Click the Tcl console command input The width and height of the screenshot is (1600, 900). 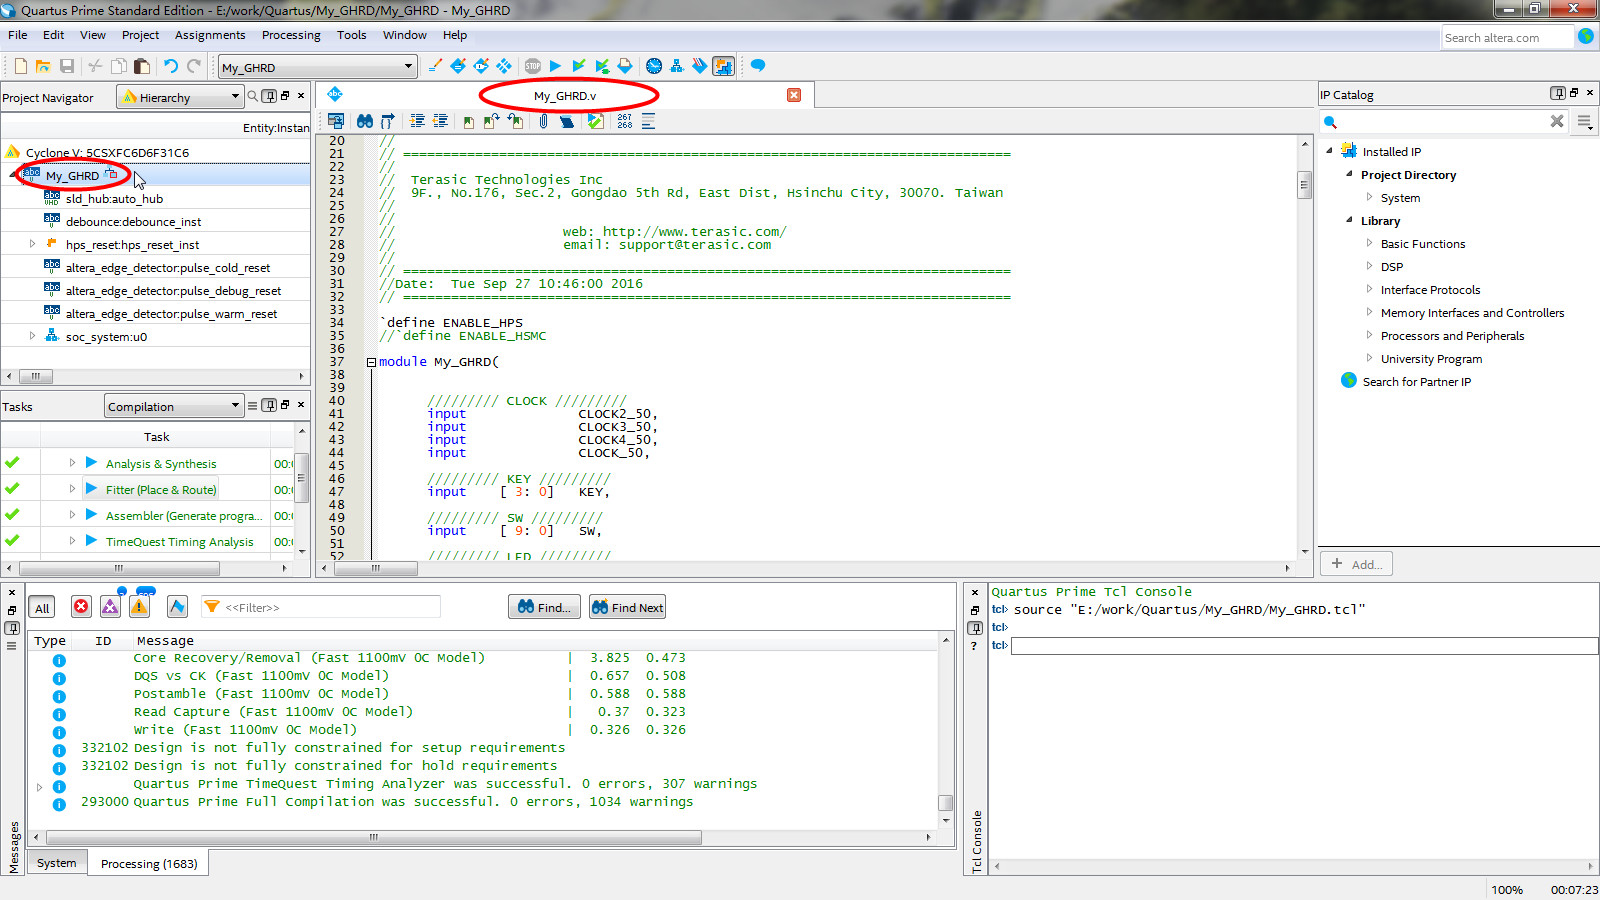(1304, 646)
